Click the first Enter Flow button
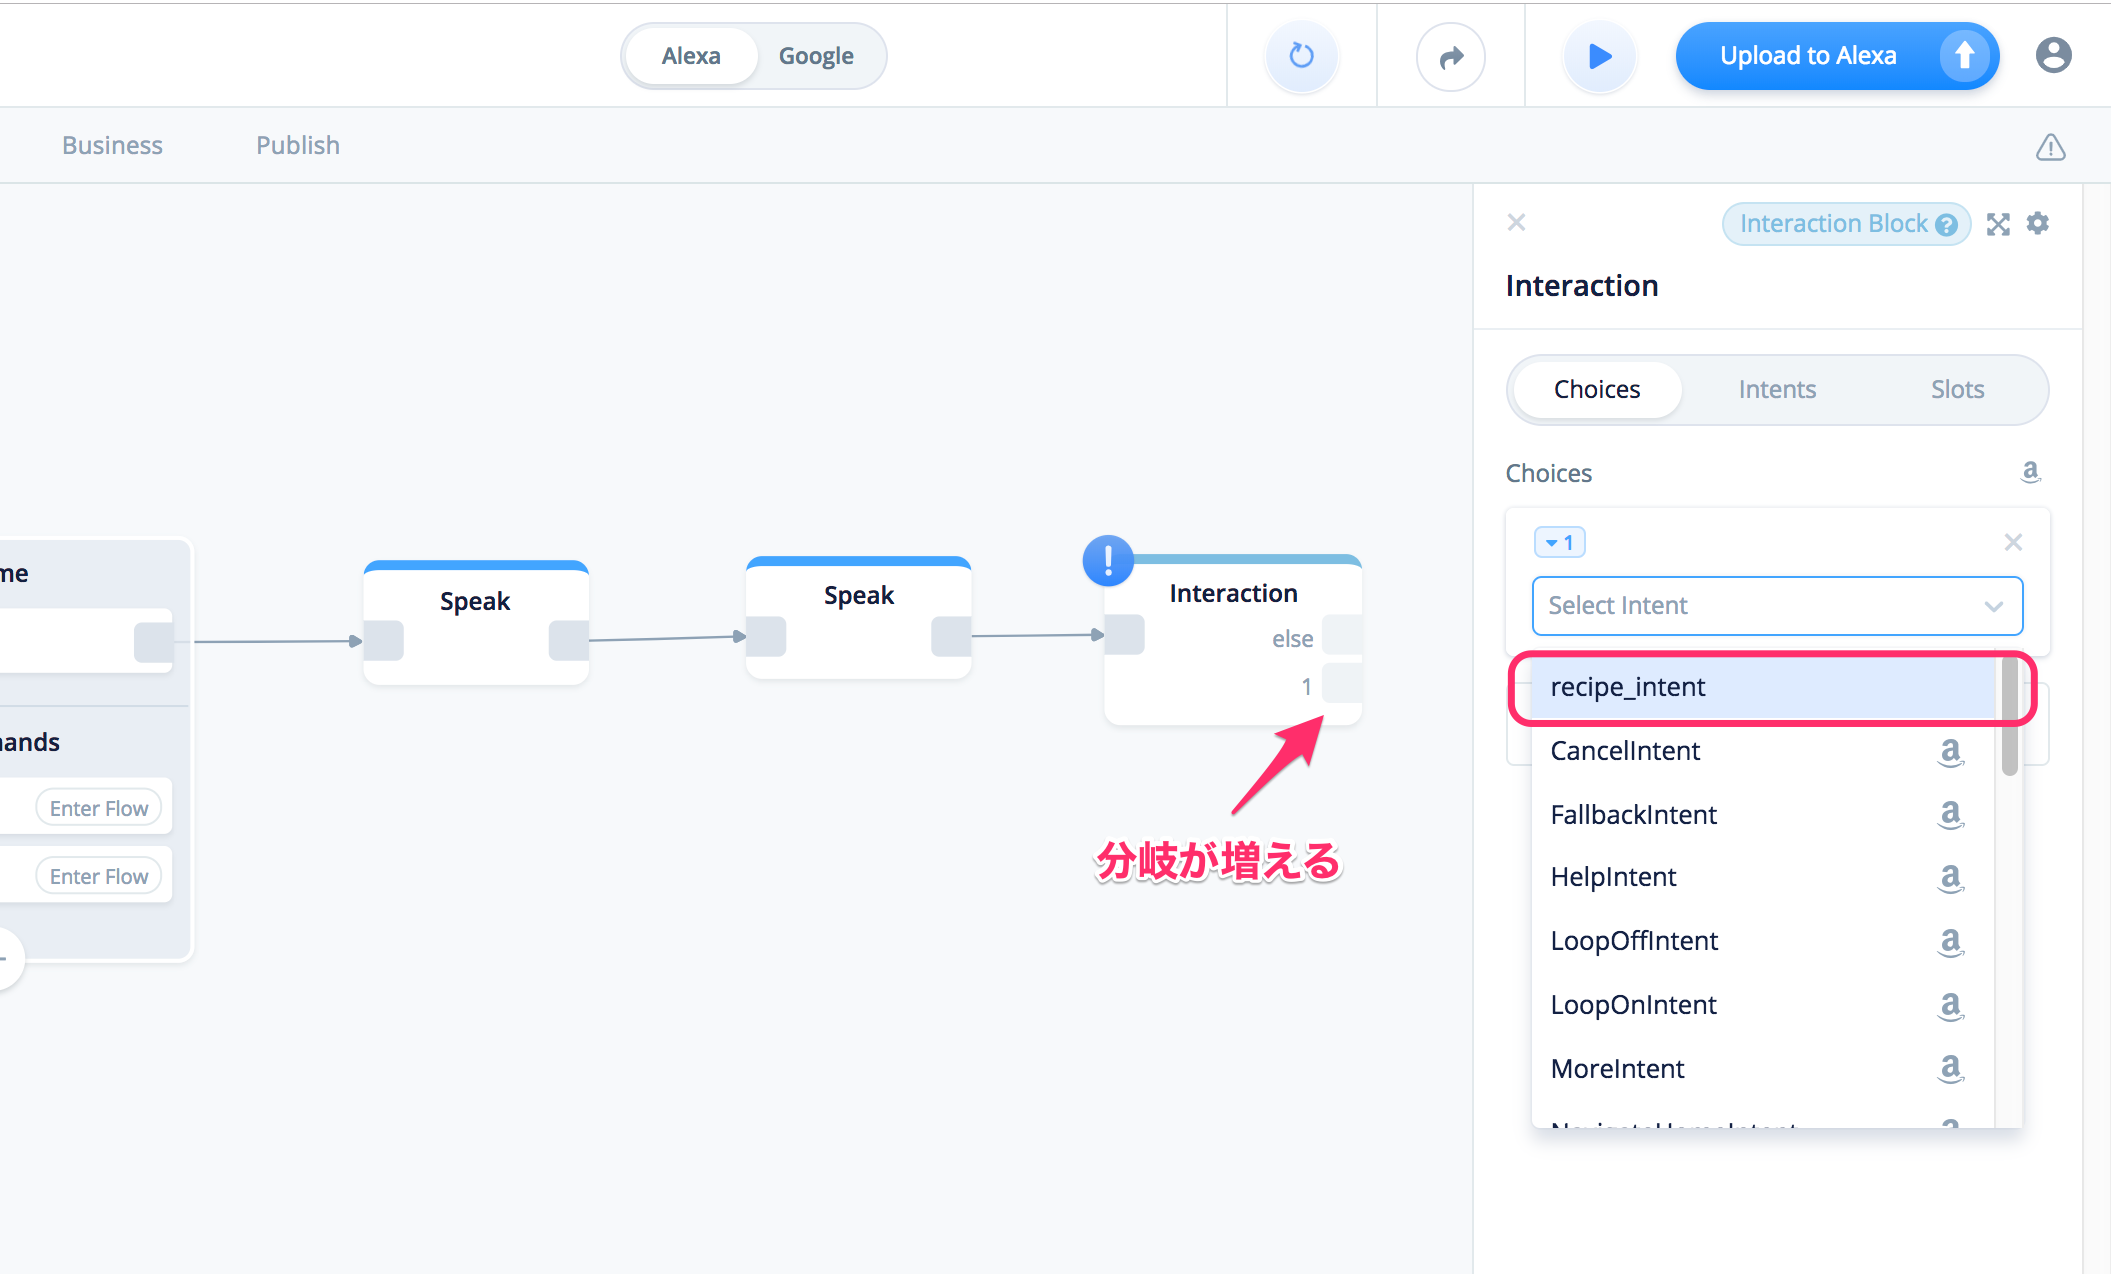Image resolution: width=2111 pixels, height=1274 pixels. 99,808
